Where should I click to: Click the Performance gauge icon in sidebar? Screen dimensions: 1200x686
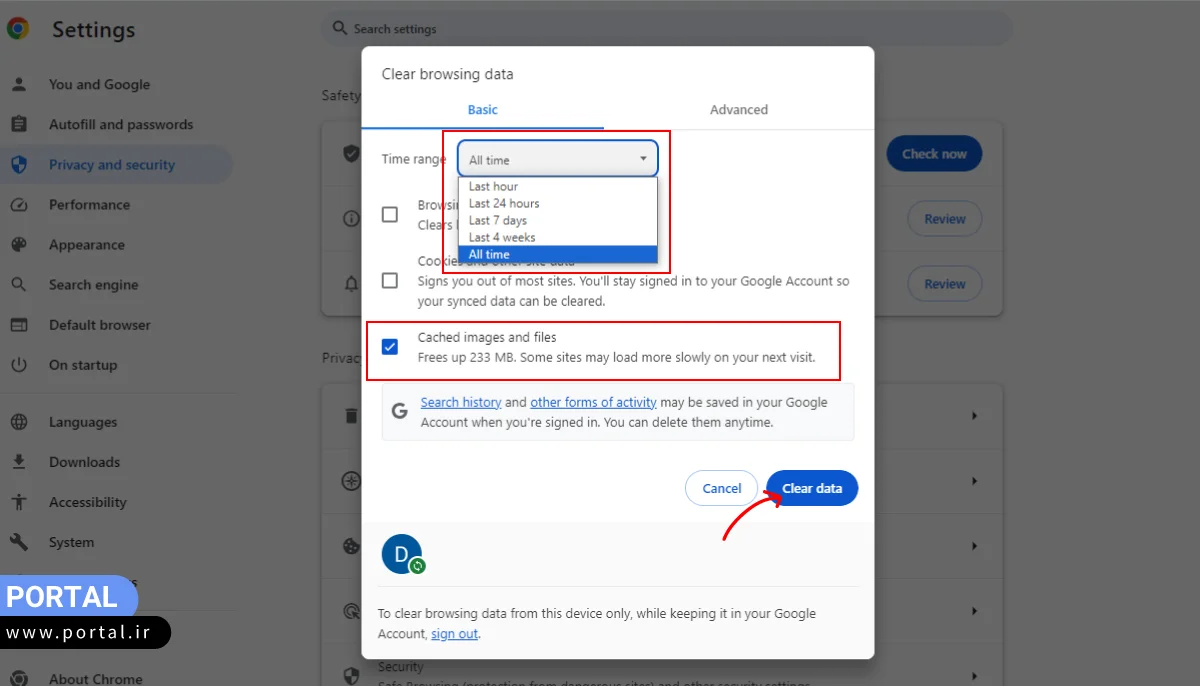pyautogui.click(x=19, y=205)
